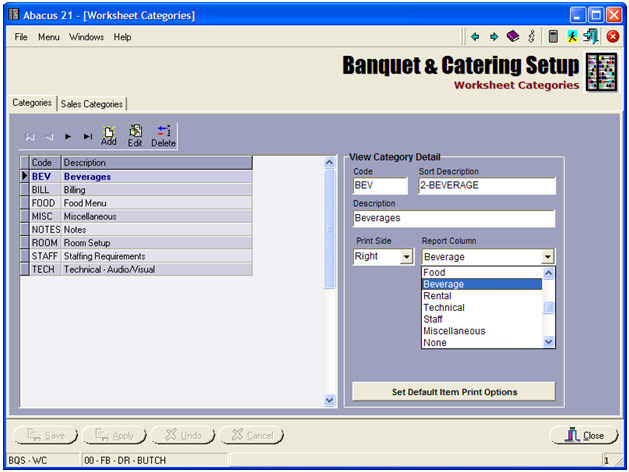
Task: Click the Undo button
Action: (183, 435)
